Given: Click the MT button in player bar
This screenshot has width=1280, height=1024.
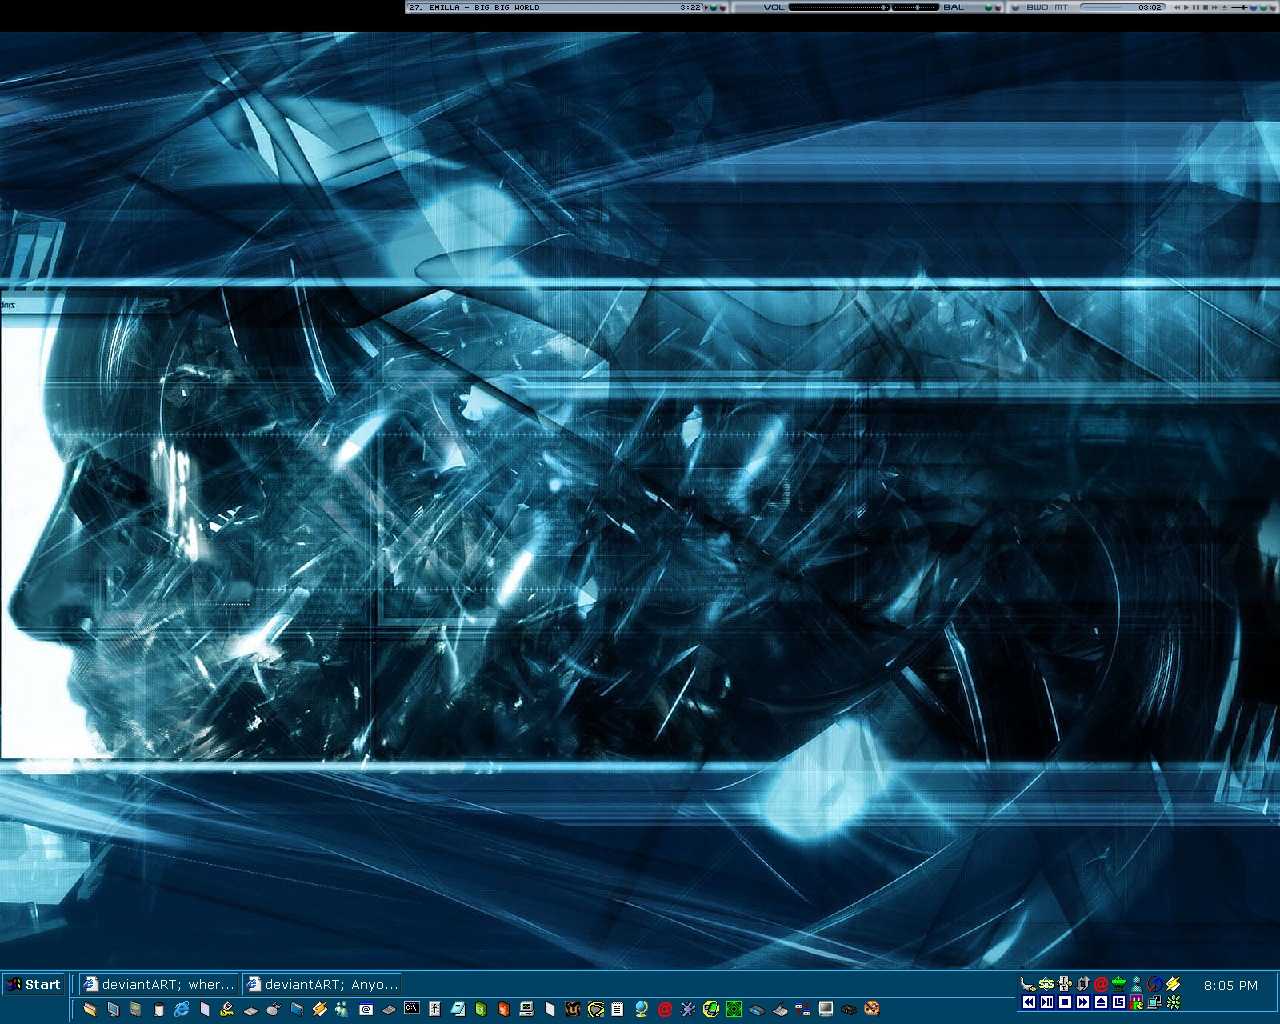Looking at the screenshot, I should coord(1061,7).
